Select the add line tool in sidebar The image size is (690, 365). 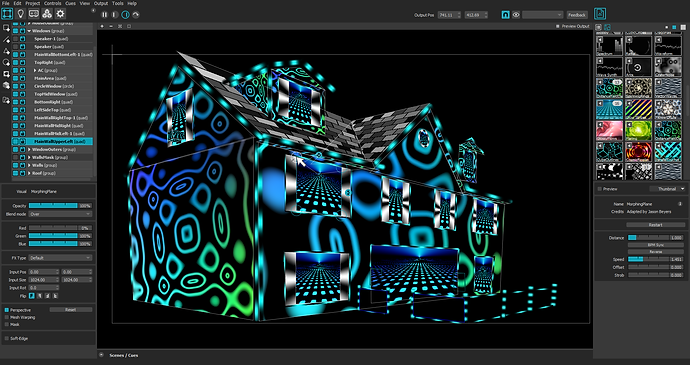point(6,40)
